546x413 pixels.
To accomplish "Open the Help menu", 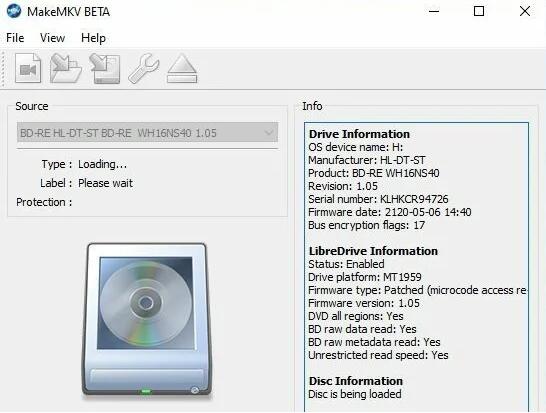I will click(x=93, y=38).
